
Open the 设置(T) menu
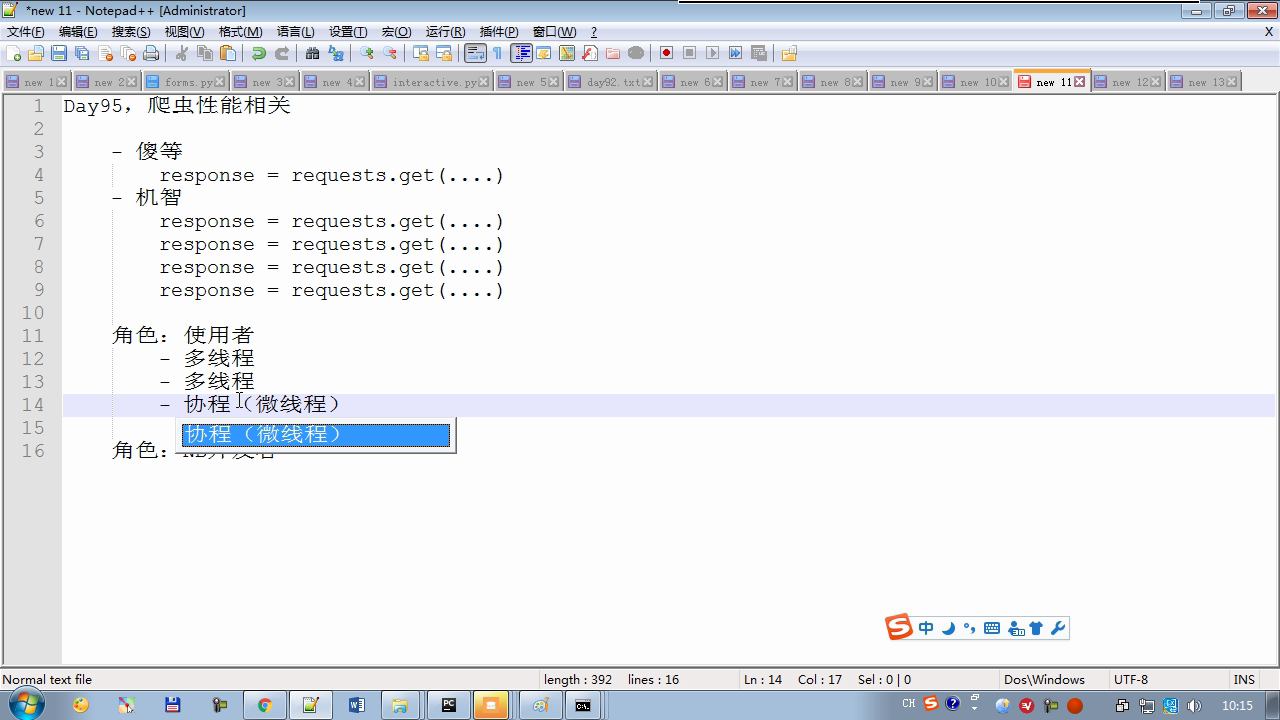coord(348,32)
